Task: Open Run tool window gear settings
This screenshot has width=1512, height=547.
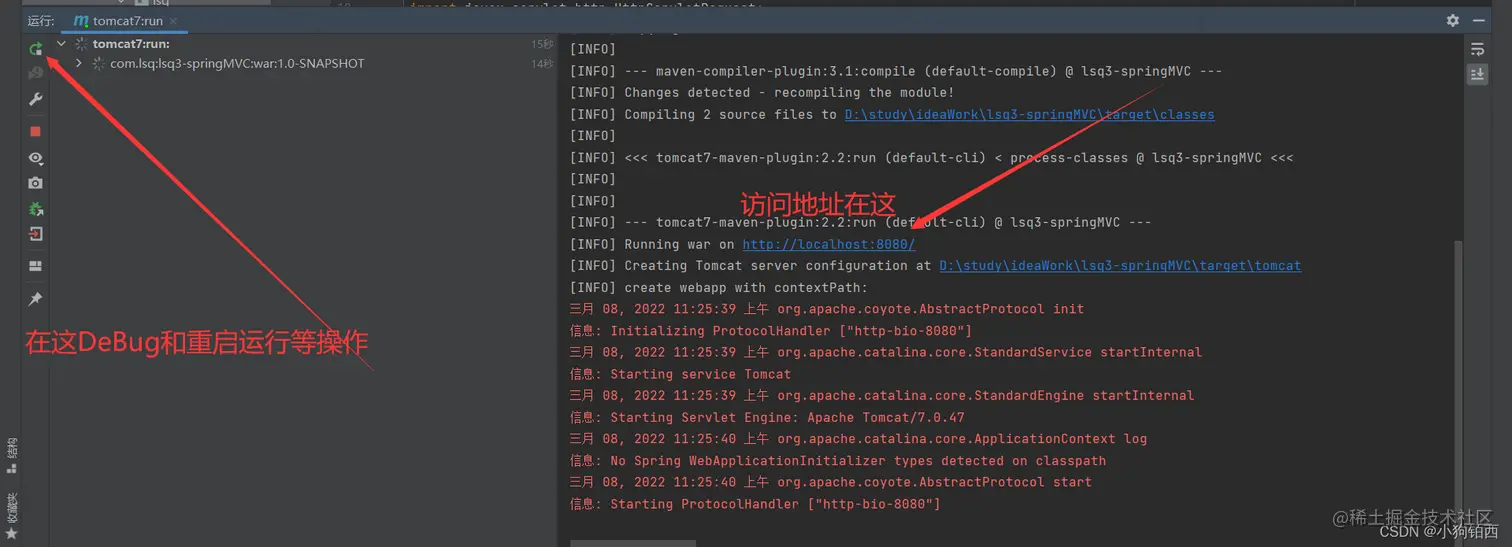Action: click(1452, 20)
